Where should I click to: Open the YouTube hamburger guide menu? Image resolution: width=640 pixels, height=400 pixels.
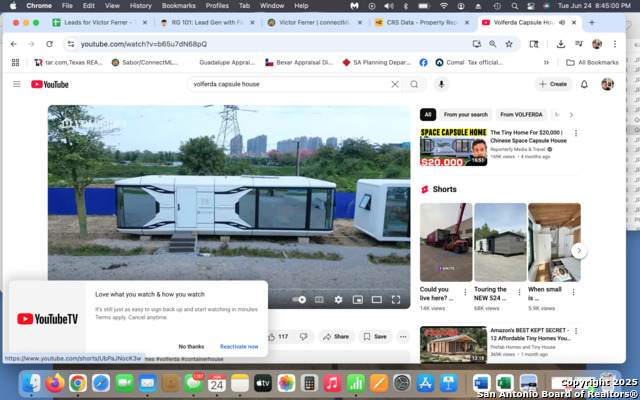coord(16,84)
